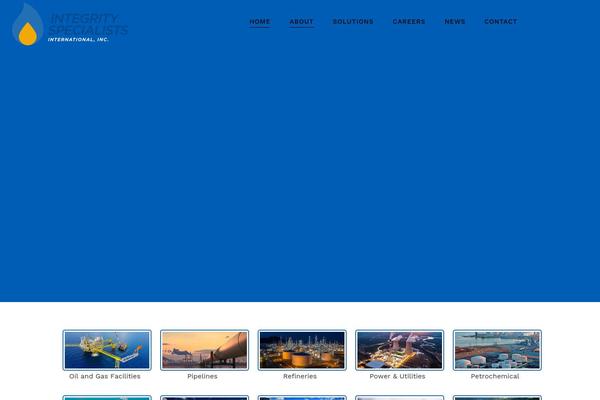Viewport: 600px width, 400px height.
Task: Open the NEWS section
Action: point(455,21)
